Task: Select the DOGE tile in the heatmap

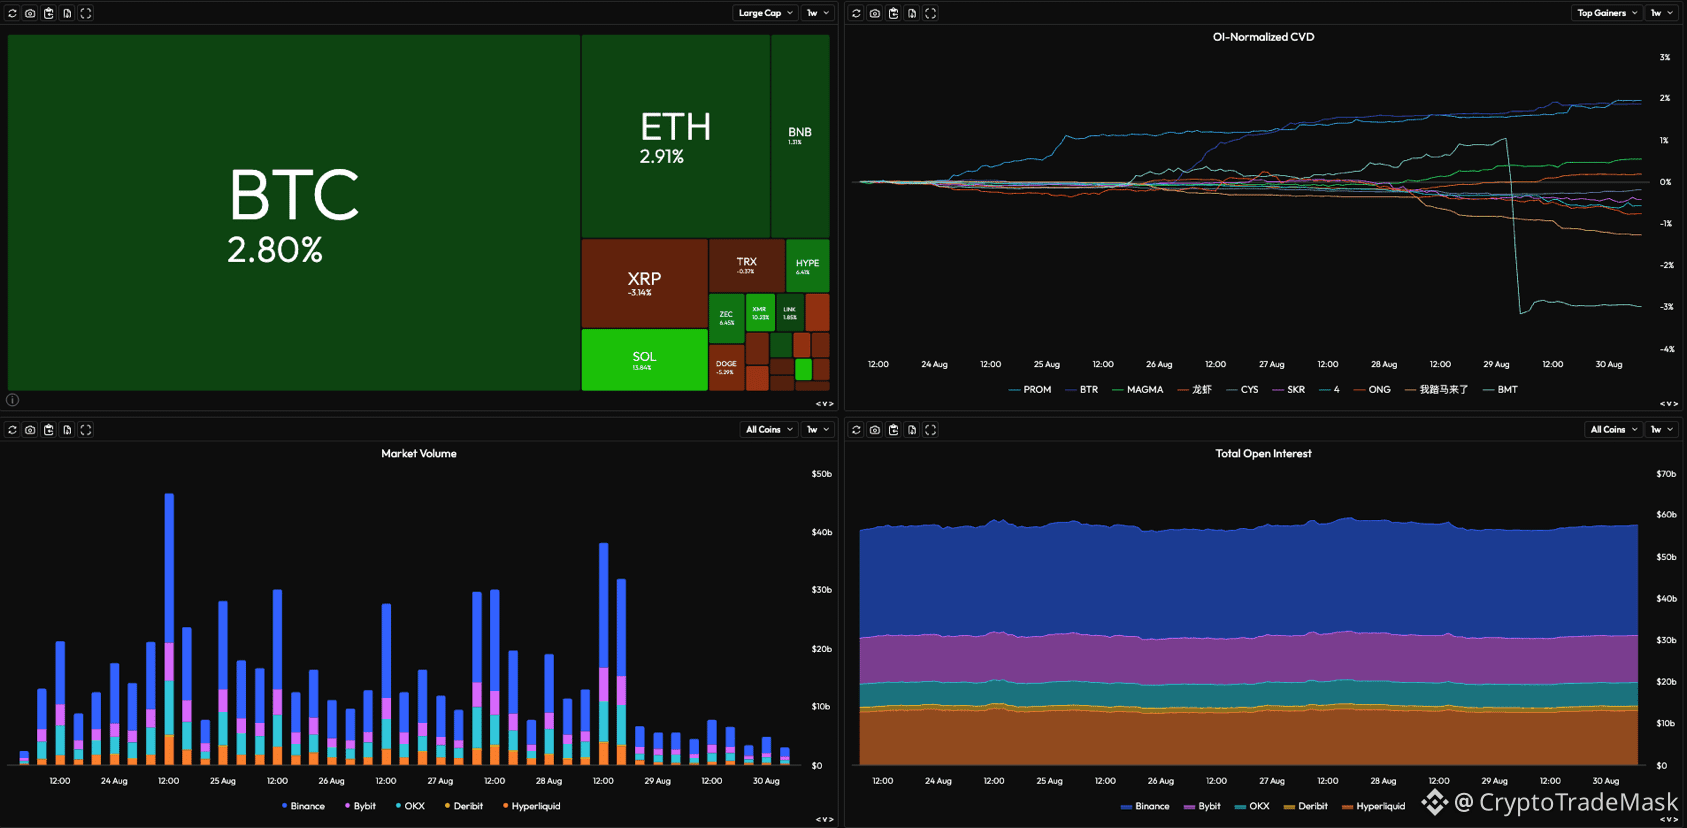Action: [x=726, y=367]
